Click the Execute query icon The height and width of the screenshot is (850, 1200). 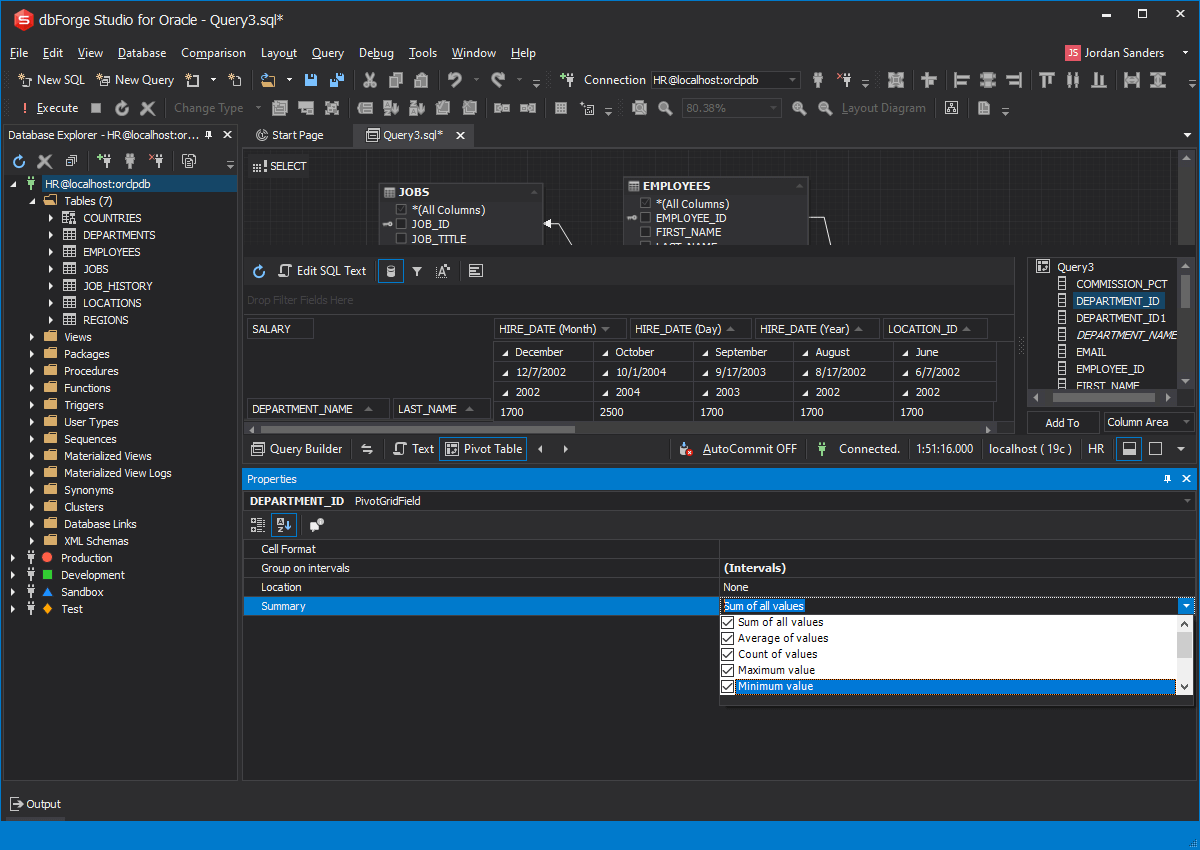coord(25,107)
